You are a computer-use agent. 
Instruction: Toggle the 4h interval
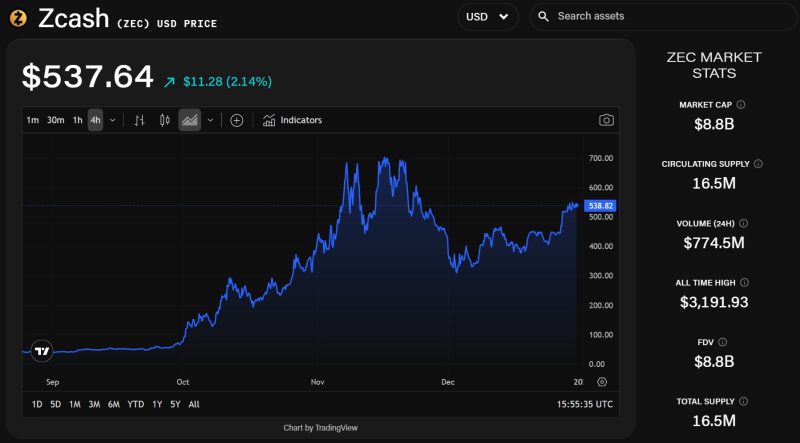point(95,120)
